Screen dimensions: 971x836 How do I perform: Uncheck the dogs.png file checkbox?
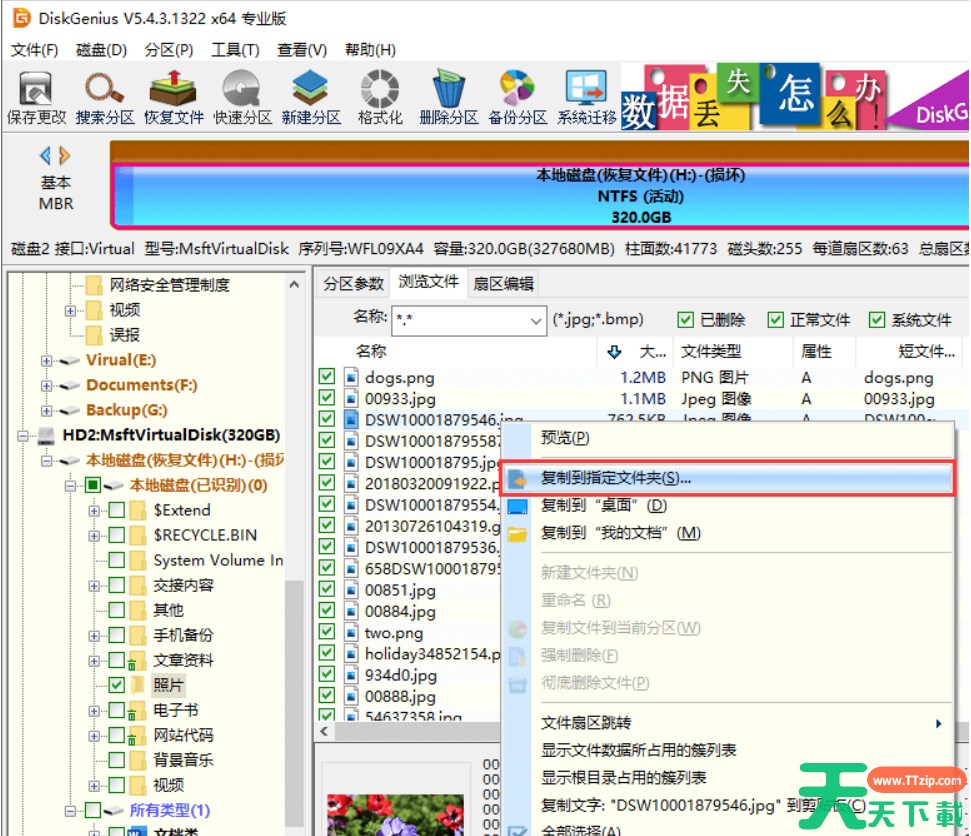(326, 377)
